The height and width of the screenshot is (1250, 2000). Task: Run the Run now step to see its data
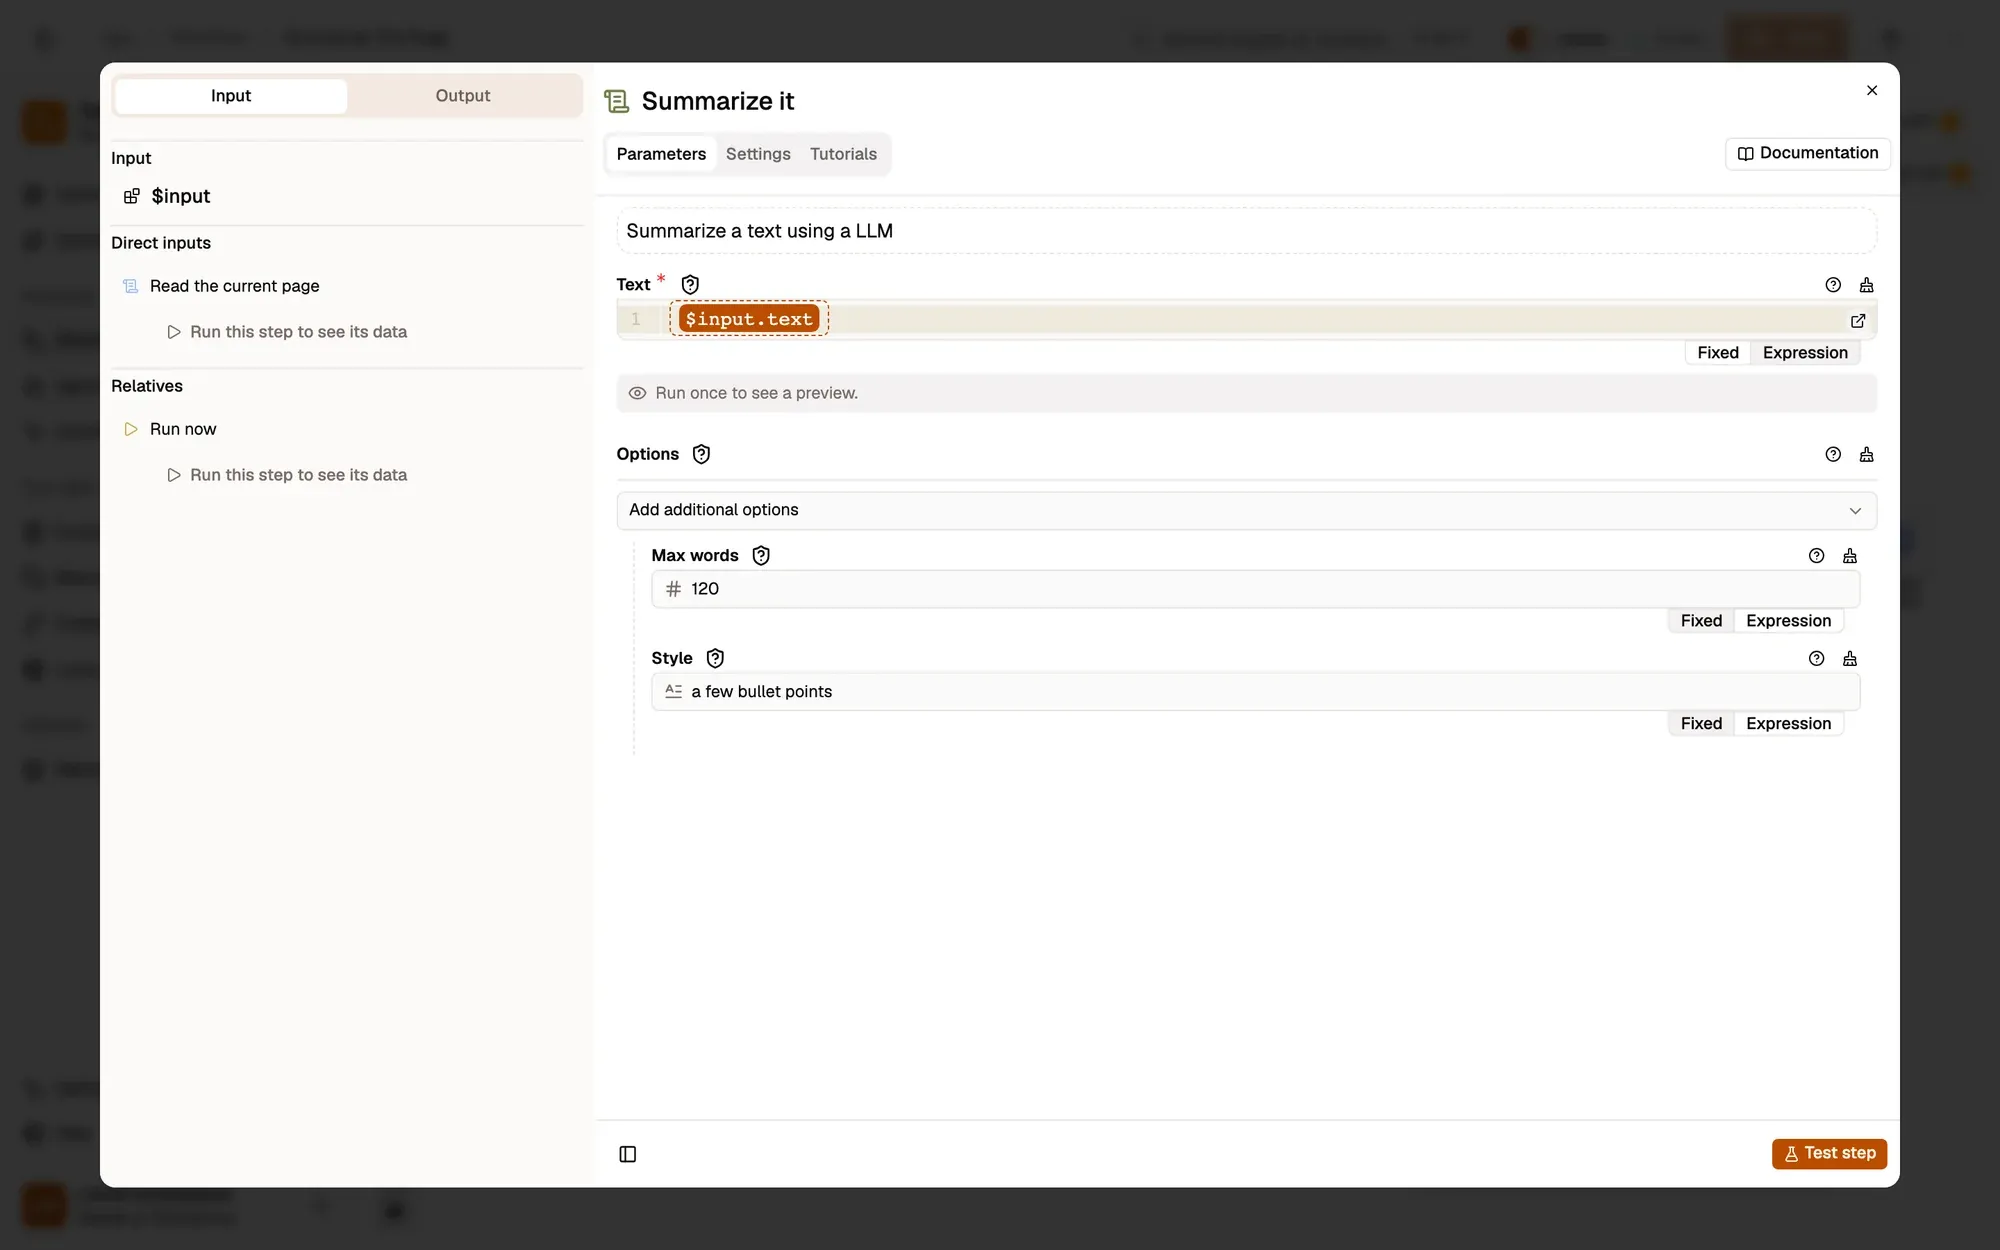(x=287, y=475)
